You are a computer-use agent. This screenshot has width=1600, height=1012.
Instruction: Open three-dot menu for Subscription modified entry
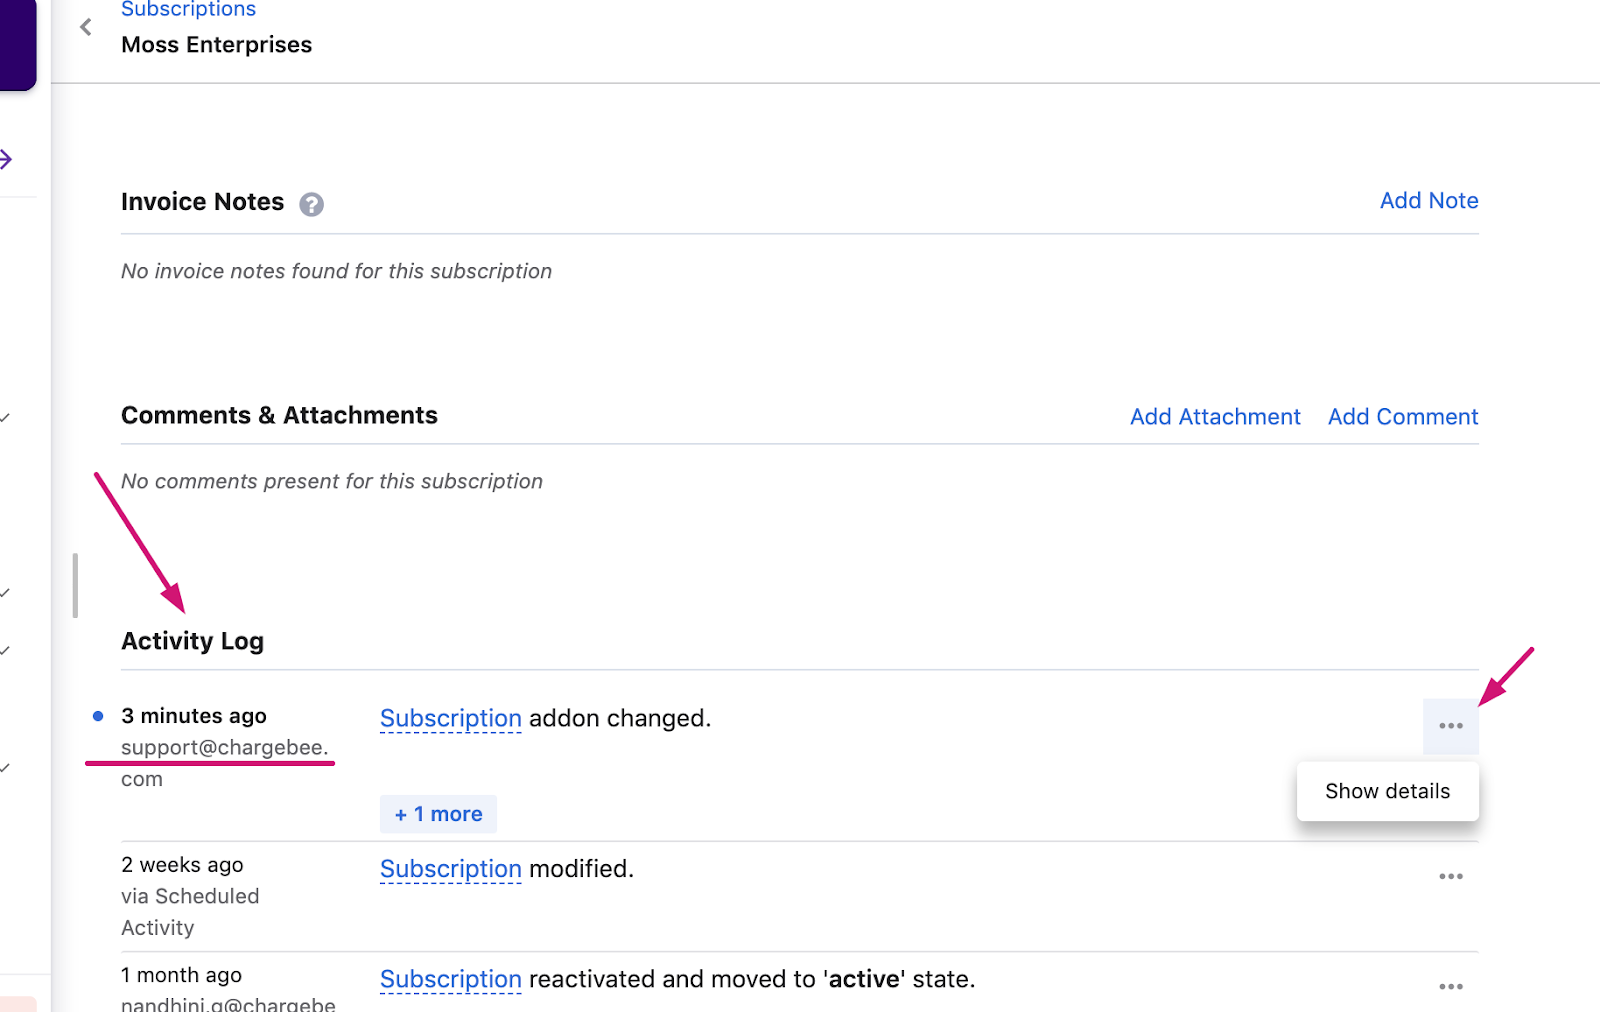point(1450,877)
